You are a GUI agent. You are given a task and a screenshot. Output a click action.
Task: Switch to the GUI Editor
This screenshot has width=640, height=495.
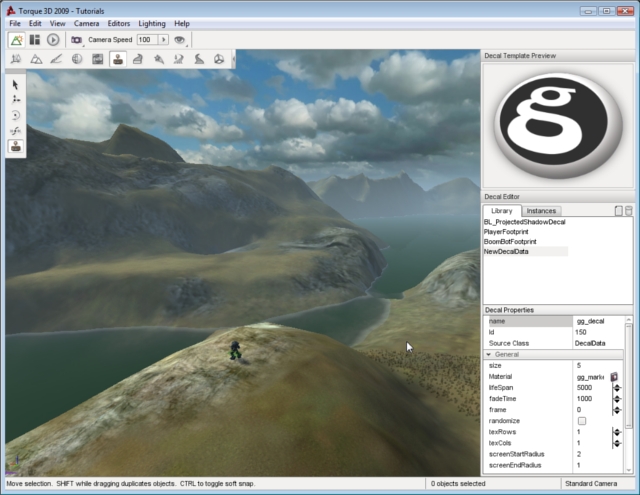(35, 40)
